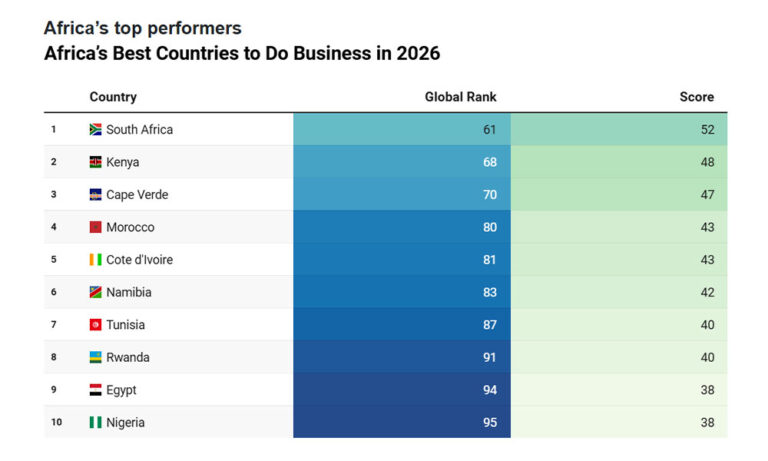Click the Rwanda flag icon

pyautogui.click(x=96, y=357)
